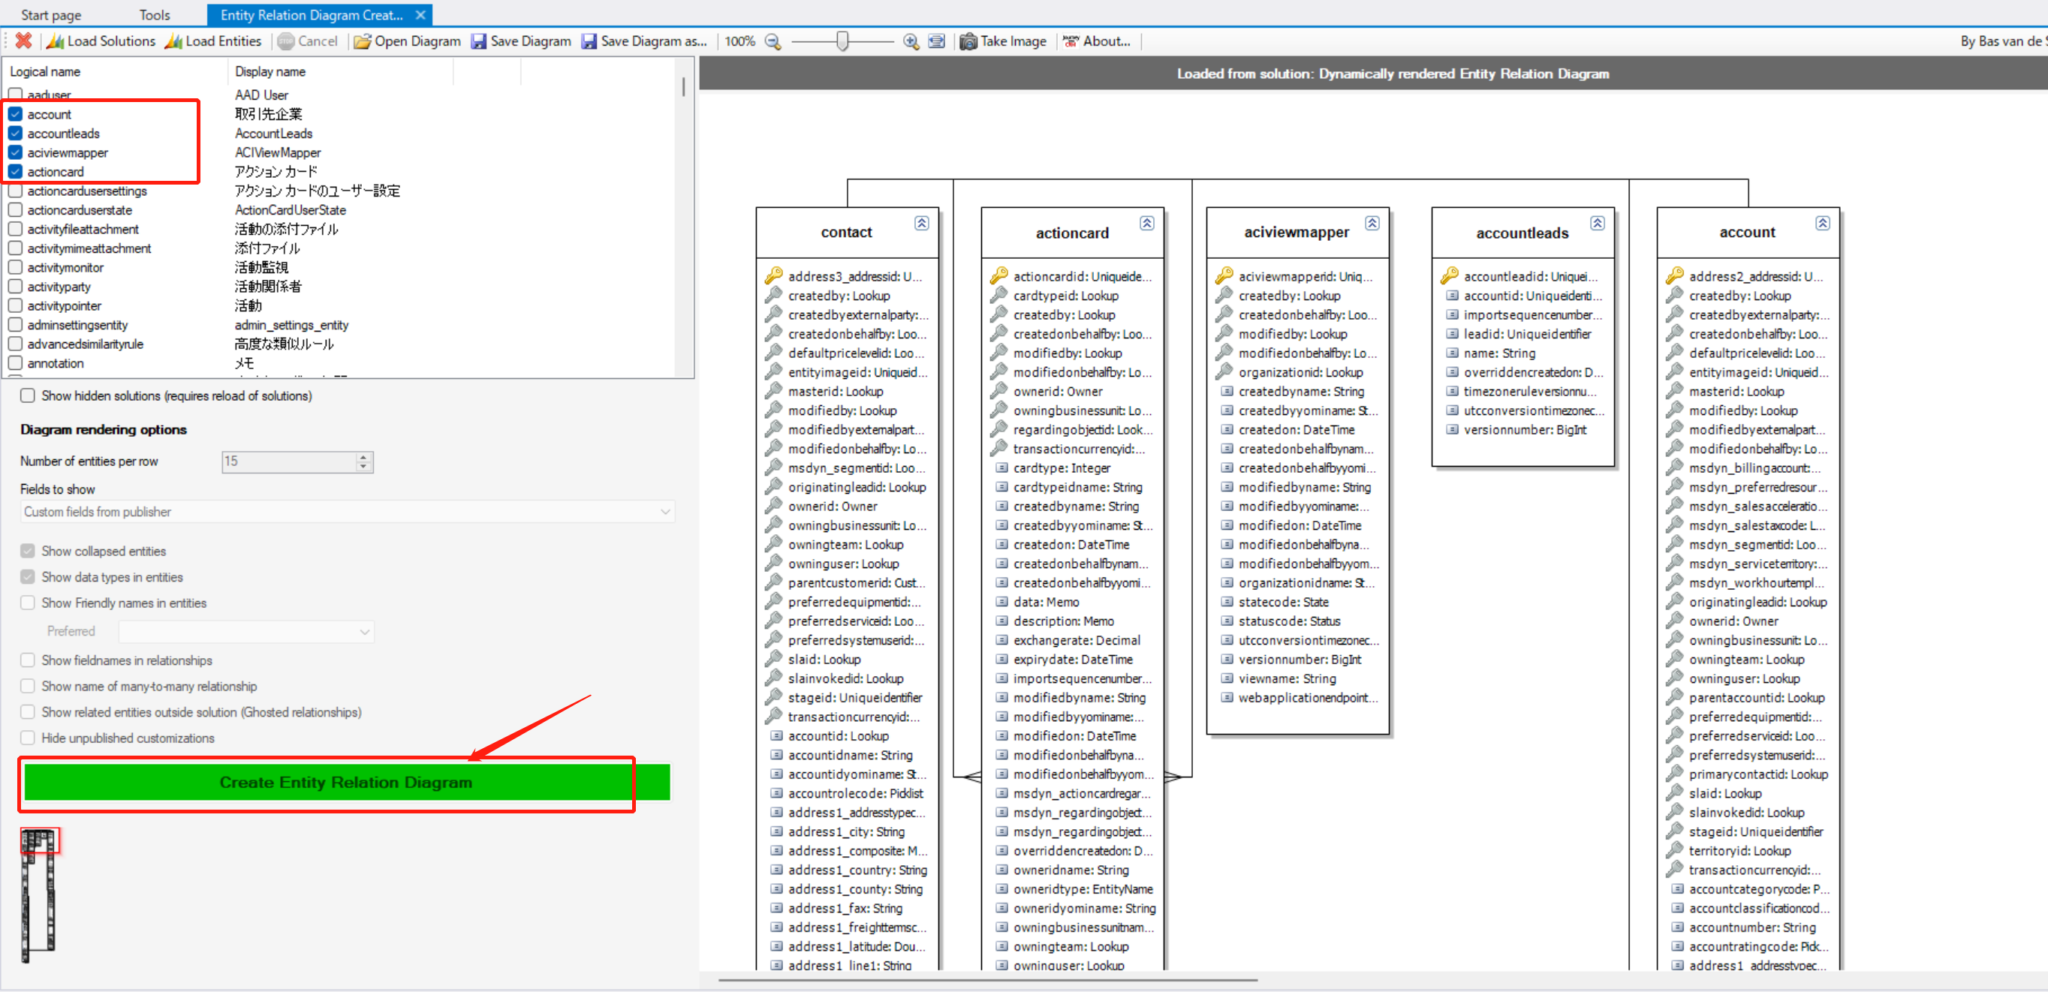This screenshot has height=992, width=2048.
Task: Enable Show fieldnames in relationships
Action: click(x=27, y=660)
